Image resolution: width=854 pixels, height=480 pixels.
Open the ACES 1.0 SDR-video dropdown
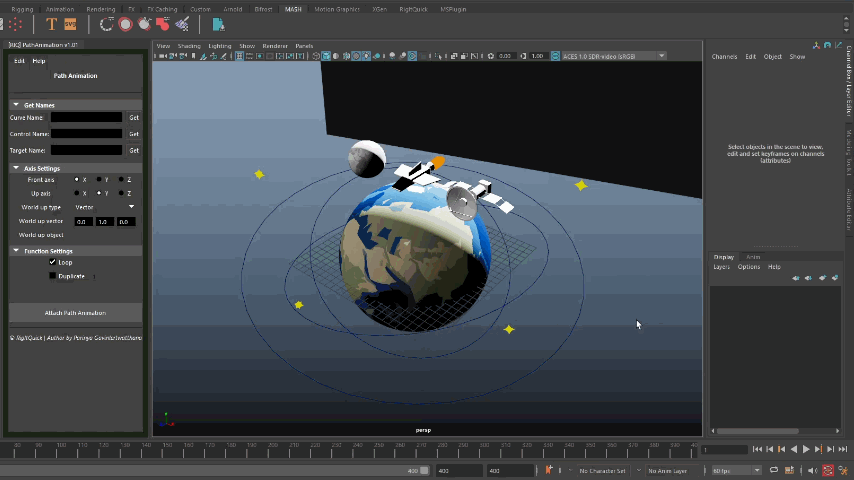(614, 56)
